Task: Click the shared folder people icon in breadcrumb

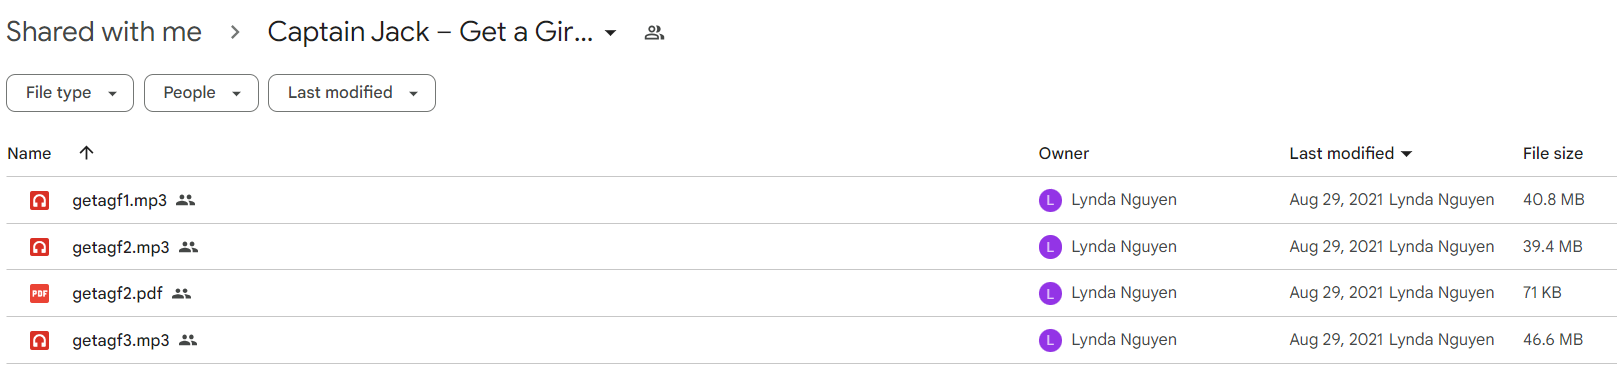Action: coord(654,33)
